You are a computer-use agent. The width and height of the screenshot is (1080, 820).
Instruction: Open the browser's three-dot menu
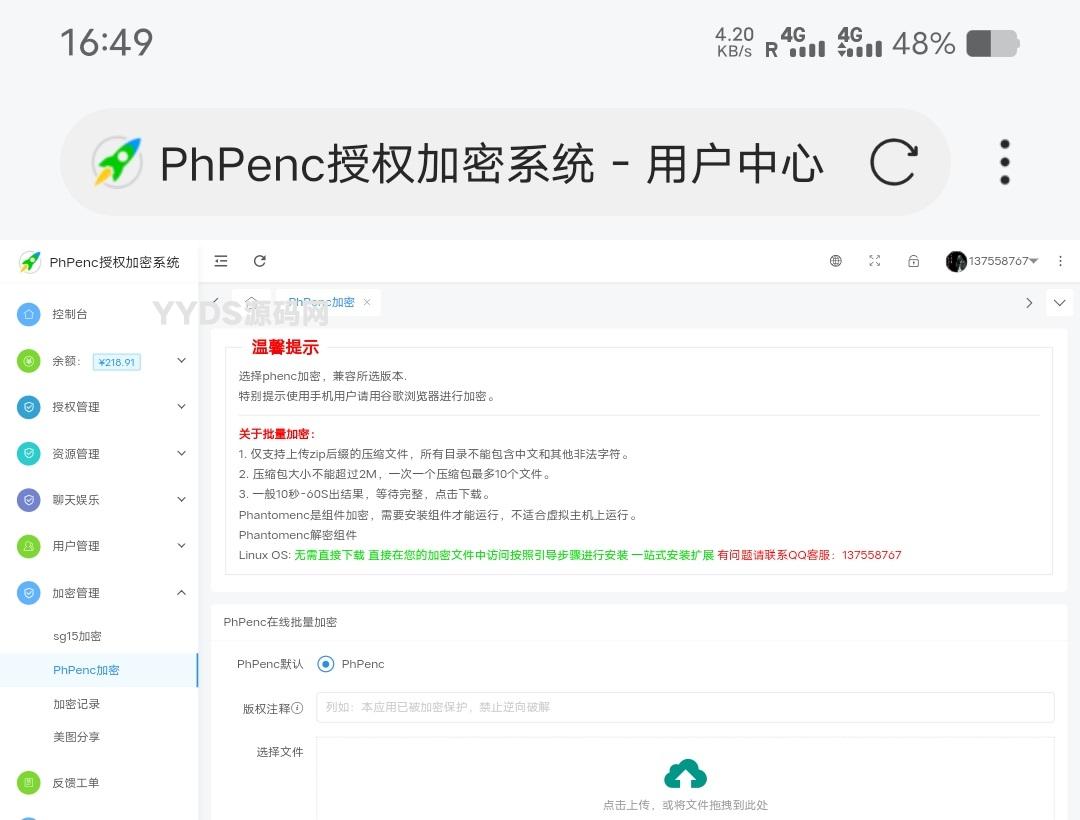[x=1004, y=162]
